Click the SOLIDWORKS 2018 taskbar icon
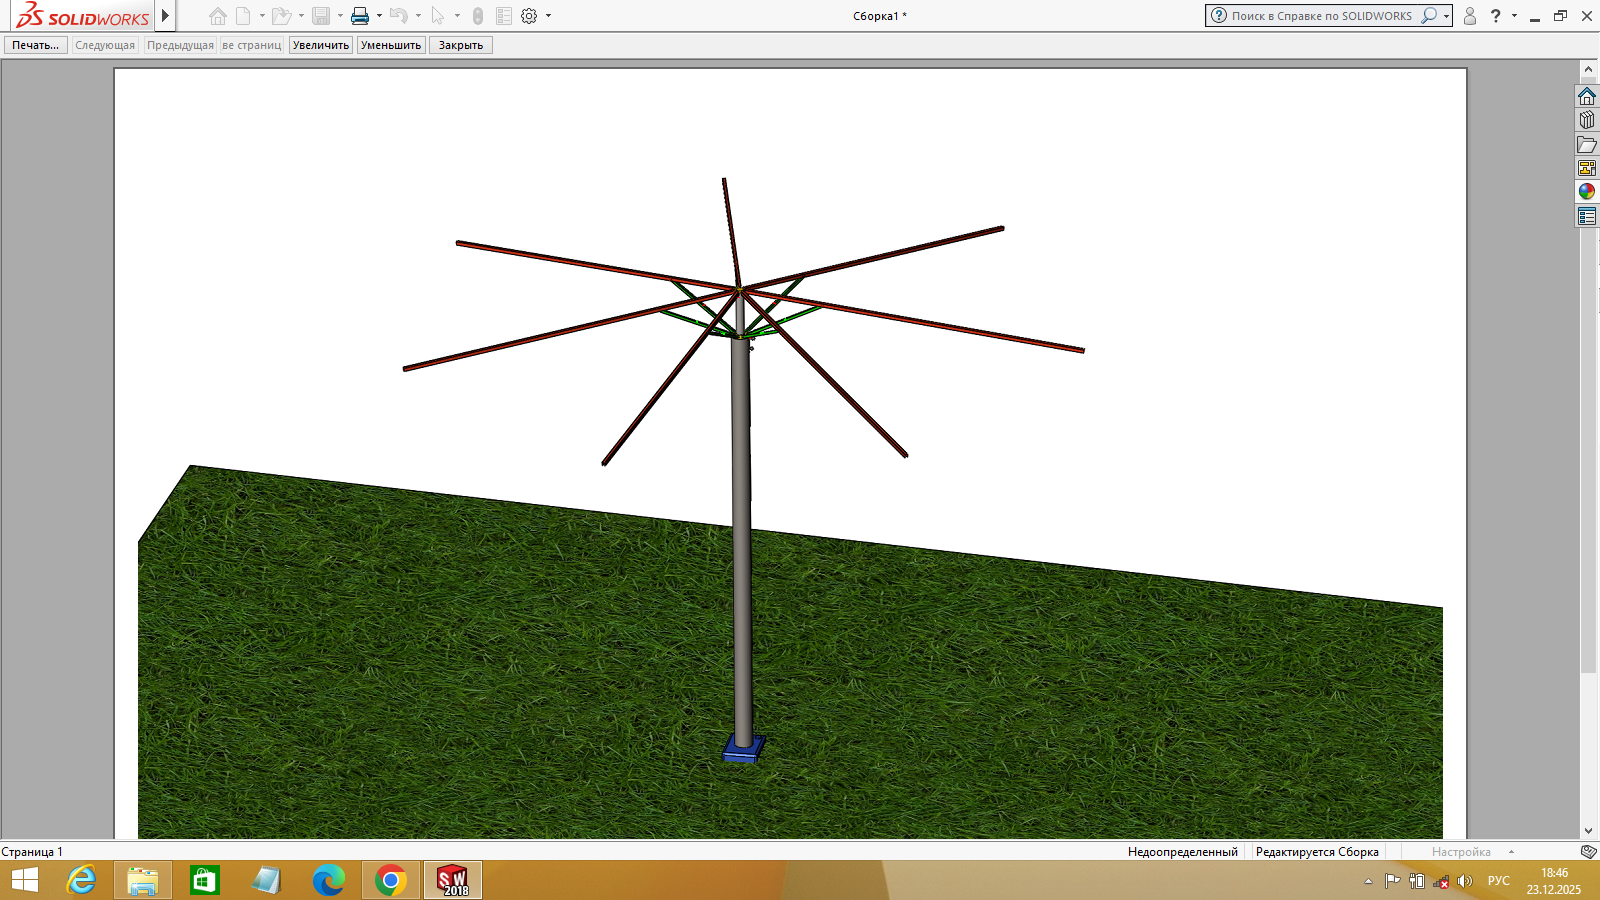The height and width of the screenshot is (900, 1600). pos(453,881)
